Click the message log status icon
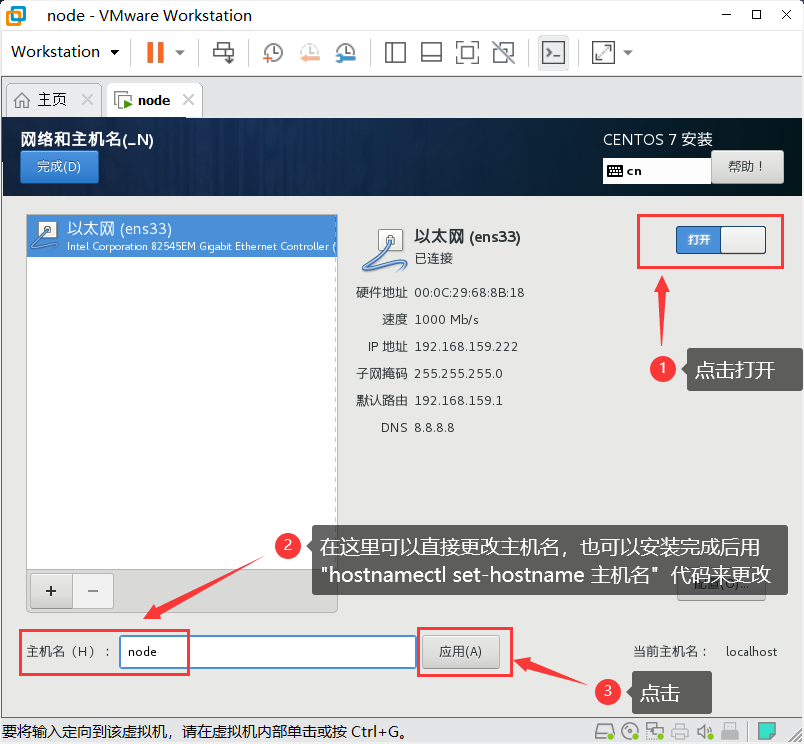This screenshot has width=804, height=744. (767, 730)
